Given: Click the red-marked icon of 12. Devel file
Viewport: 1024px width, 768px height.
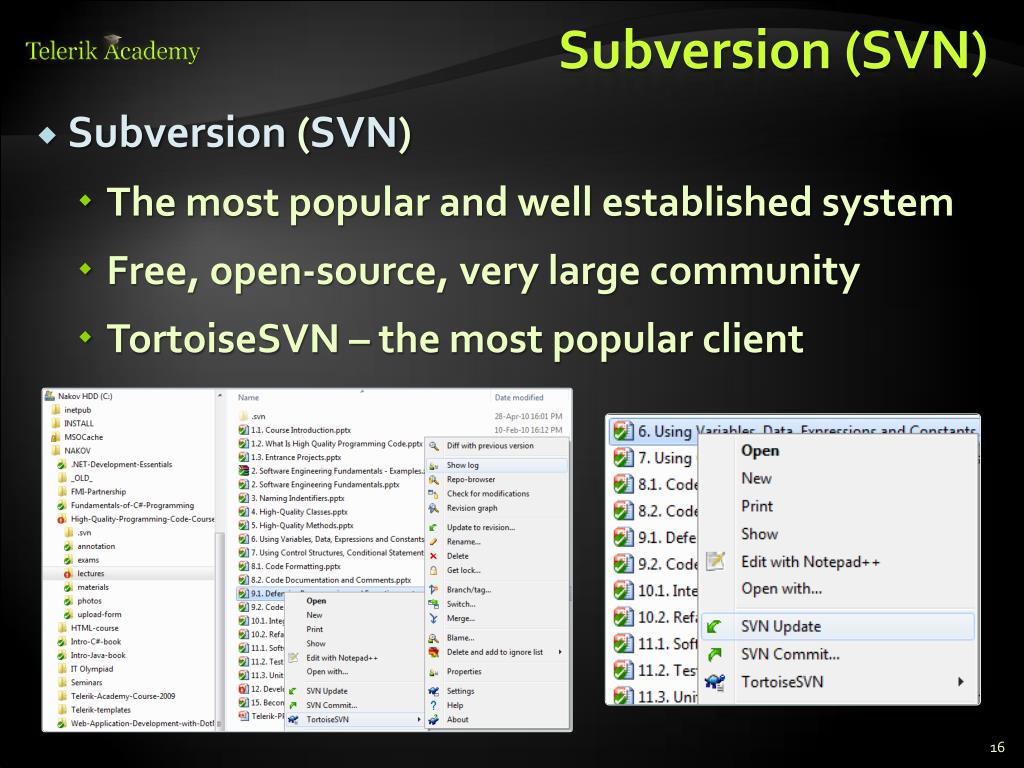Looking at the screenshot, I should [x=244, y=689].
